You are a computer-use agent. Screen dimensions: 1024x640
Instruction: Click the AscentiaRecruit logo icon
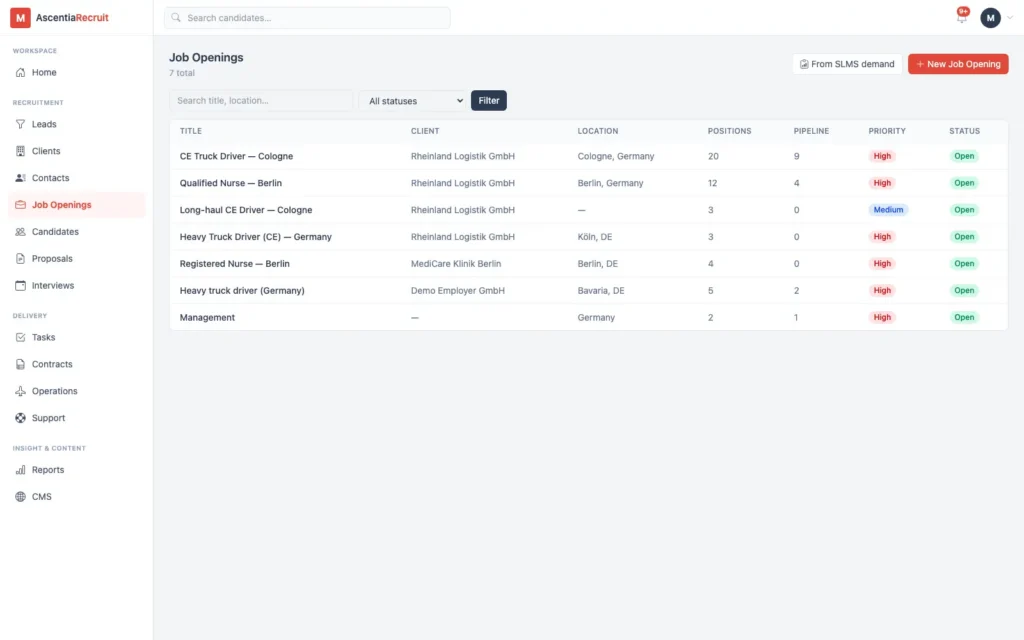(x=20, y=18)
